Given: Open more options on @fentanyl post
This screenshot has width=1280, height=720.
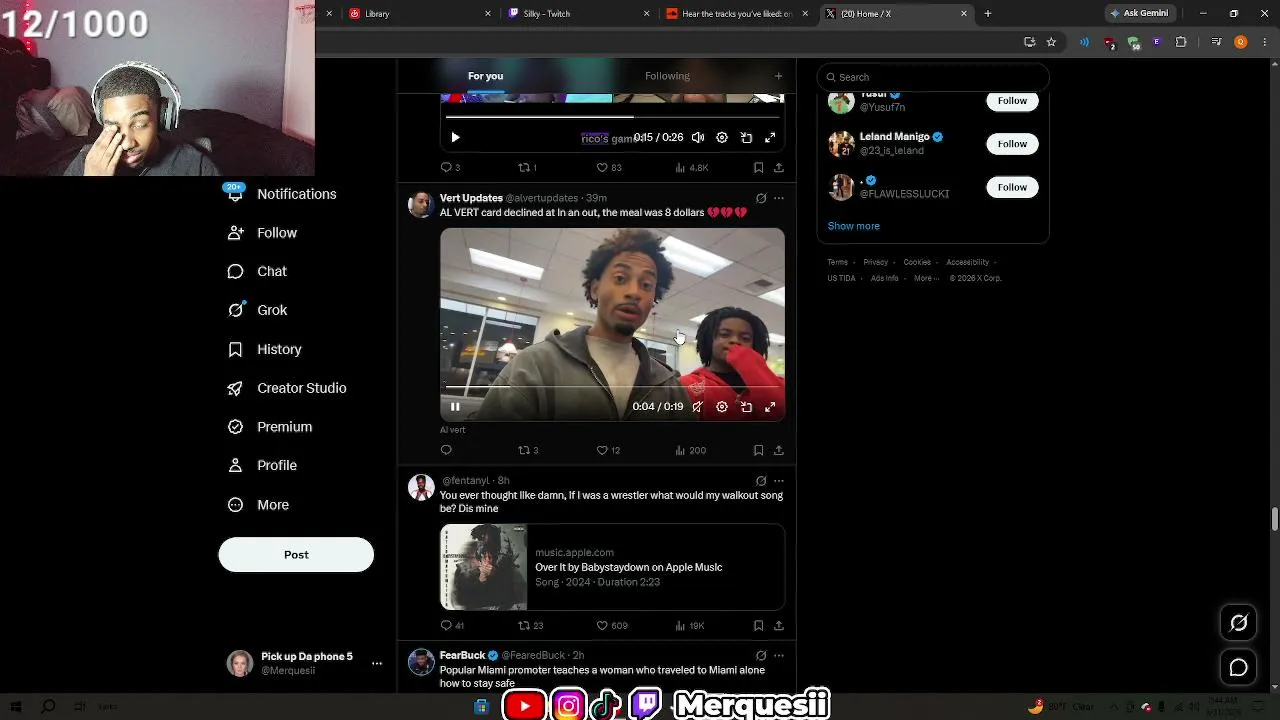Looking at the screenshot, I should tap(779, 481).
